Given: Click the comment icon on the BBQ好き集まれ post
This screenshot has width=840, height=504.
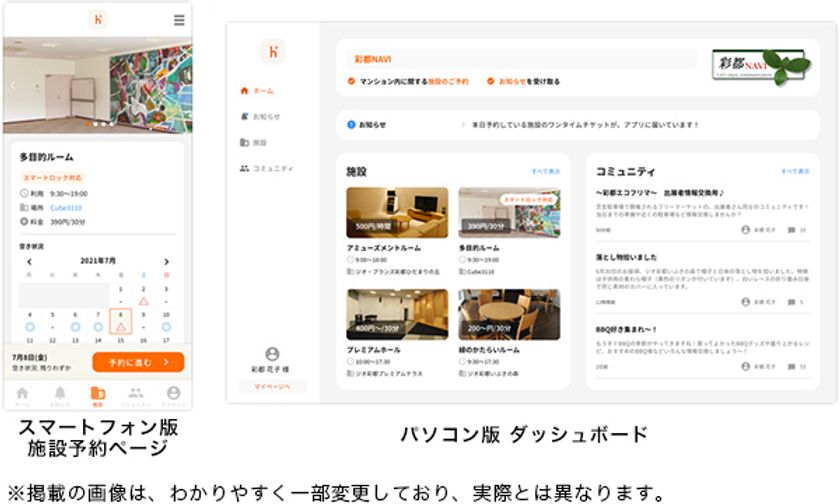Looking at the screenshot, I should pyautogui.click(x=791, y=366).
